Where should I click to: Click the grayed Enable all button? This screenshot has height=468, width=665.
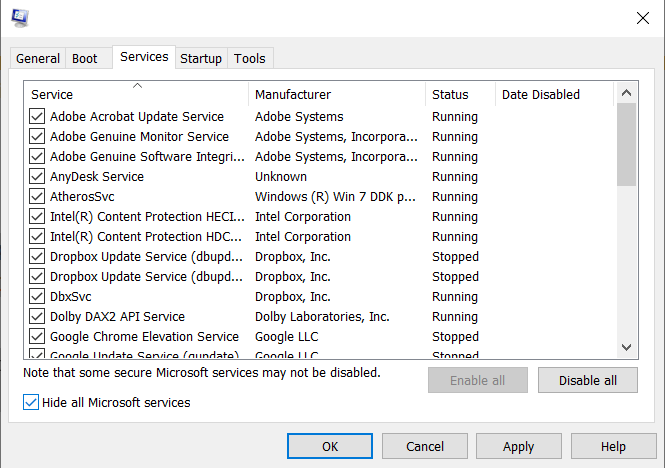tap(478, 380)
